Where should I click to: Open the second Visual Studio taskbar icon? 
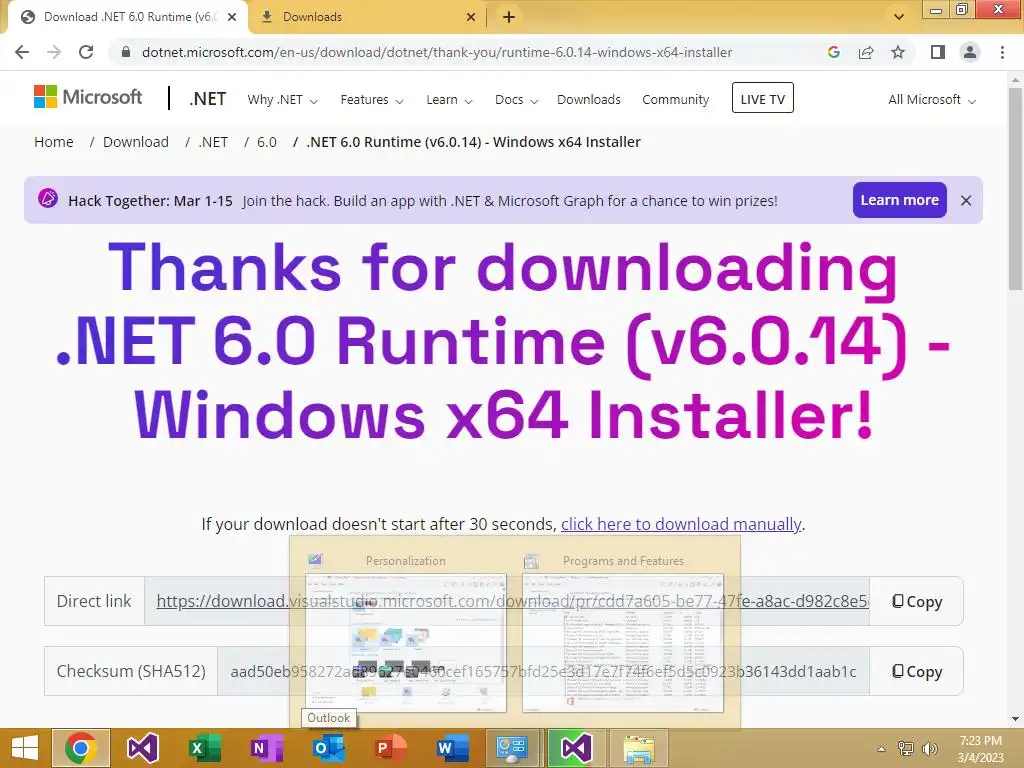tap(575, 748)
